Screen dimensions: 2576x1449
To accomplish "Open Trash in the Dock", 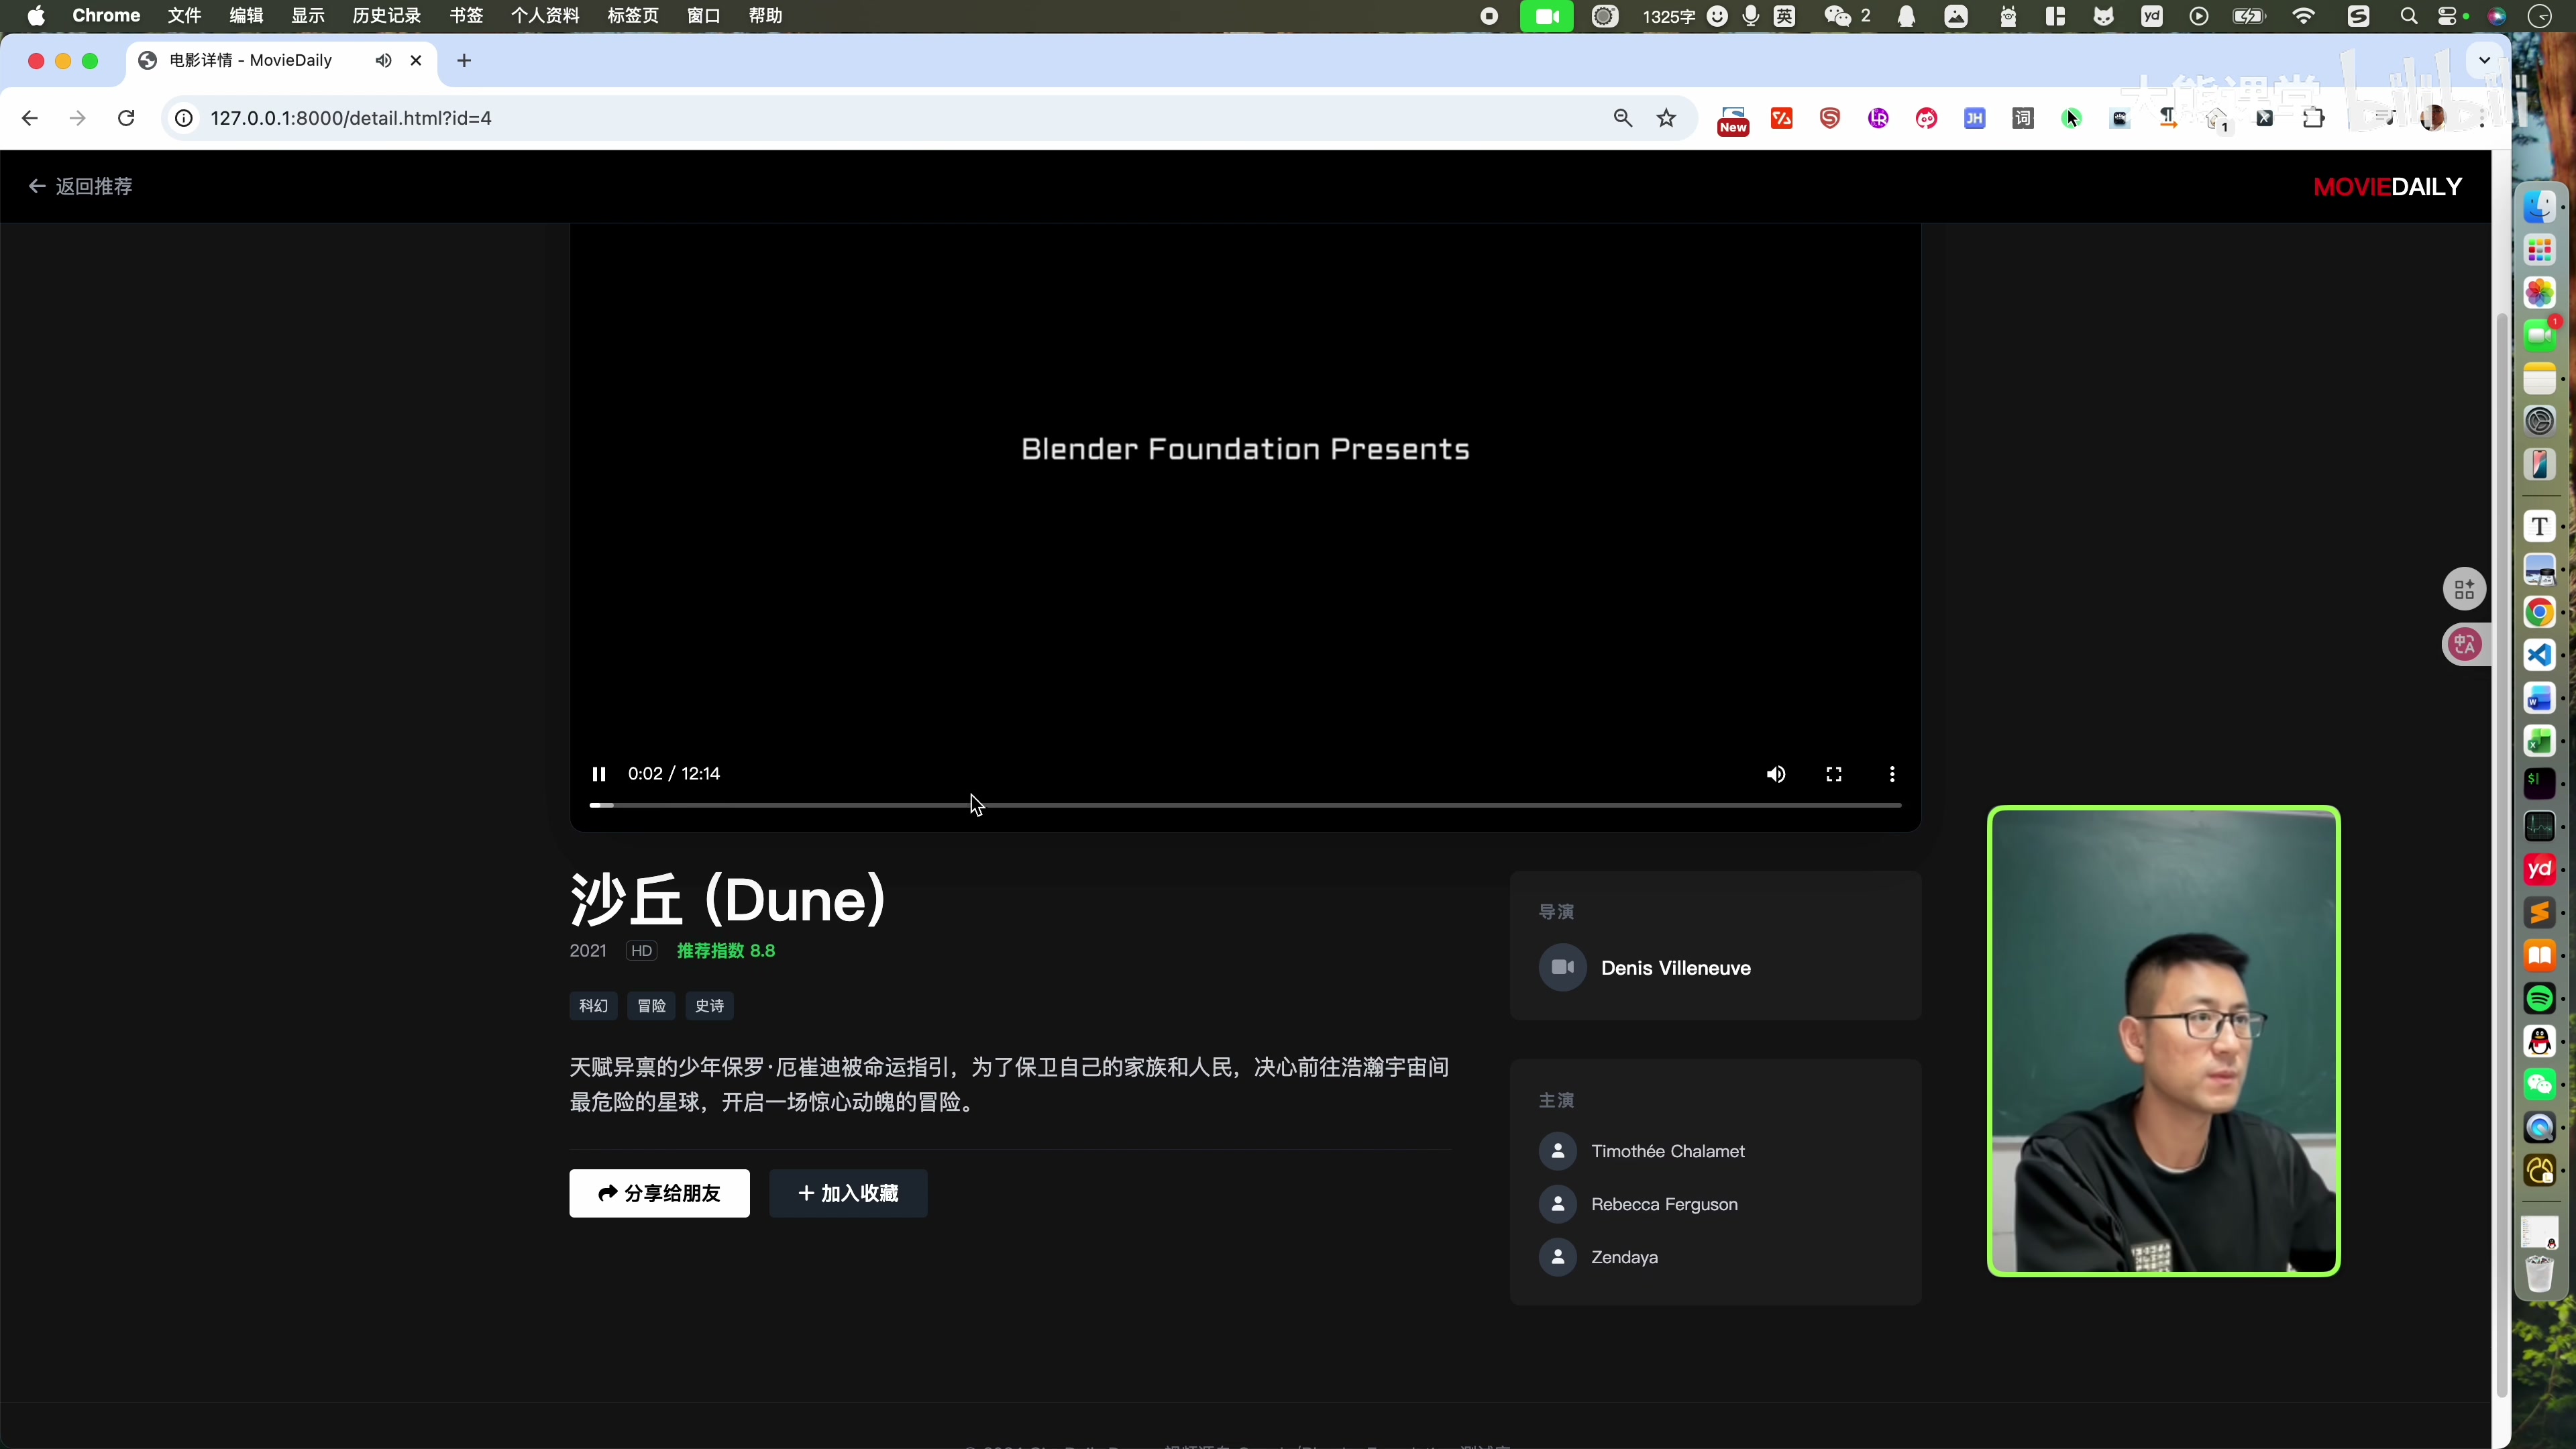I will tap(2540, 1275).
